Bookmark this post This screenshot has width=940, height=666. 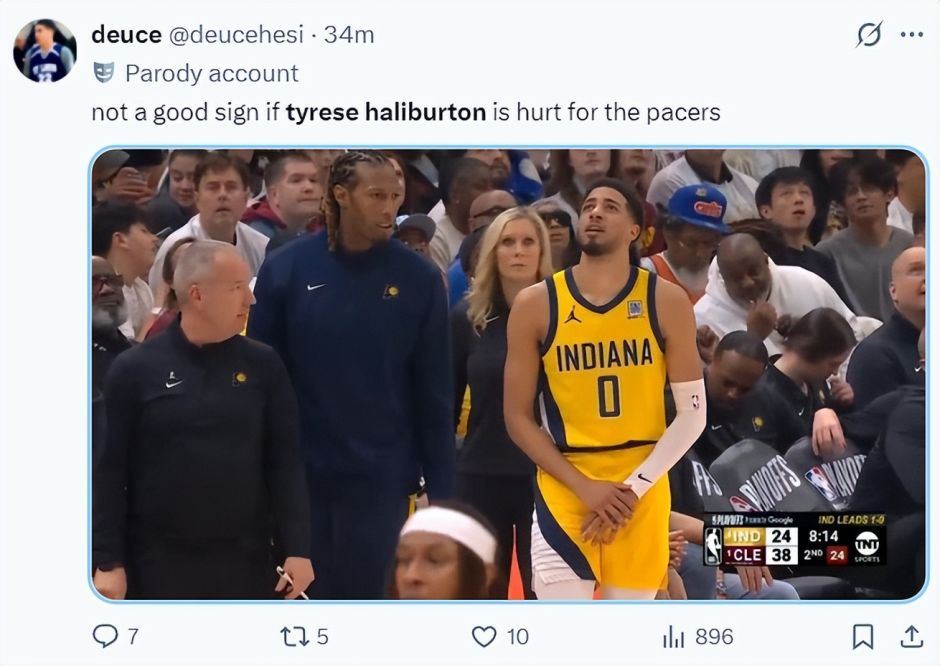pos(863,636)
